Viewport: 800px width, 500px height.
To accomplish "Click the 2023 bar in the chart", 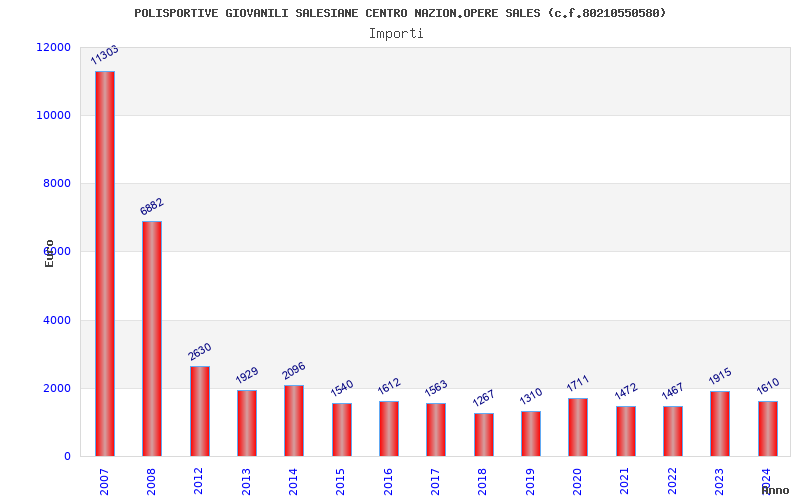I will click(x=720, y=423).
